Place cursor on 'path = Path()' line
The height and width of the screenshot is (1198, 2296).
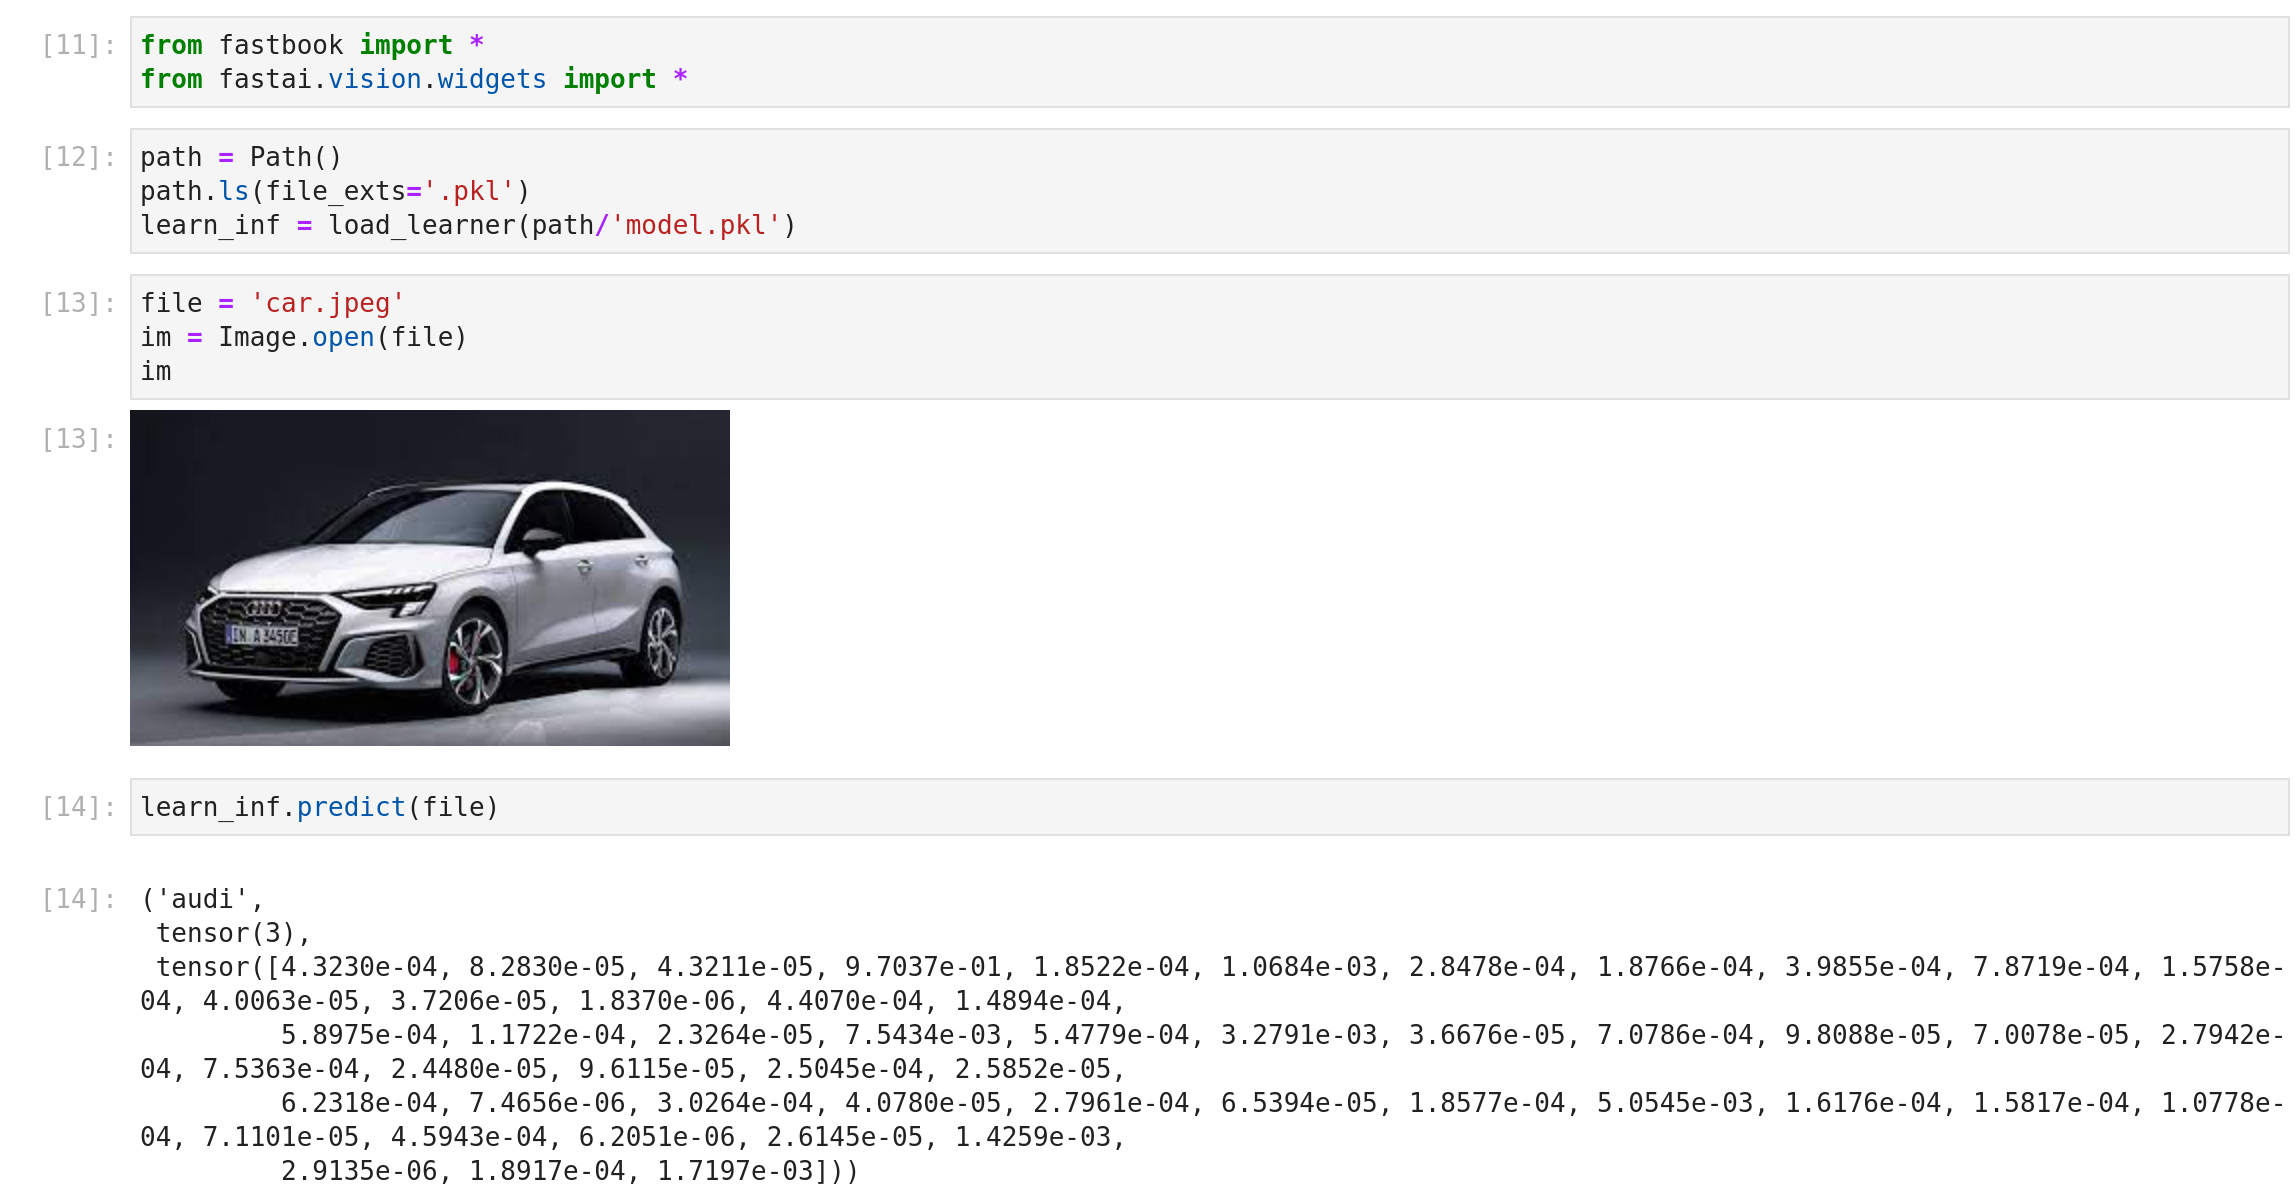(x=240, y=157)
